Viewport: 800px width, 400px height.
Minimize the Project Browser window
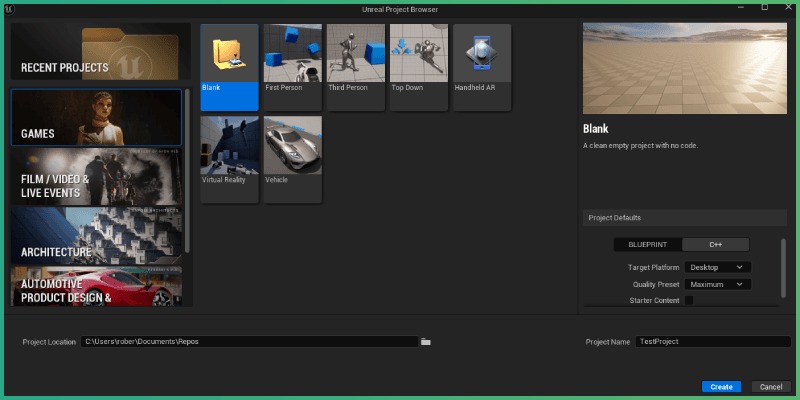pos(740,7)
